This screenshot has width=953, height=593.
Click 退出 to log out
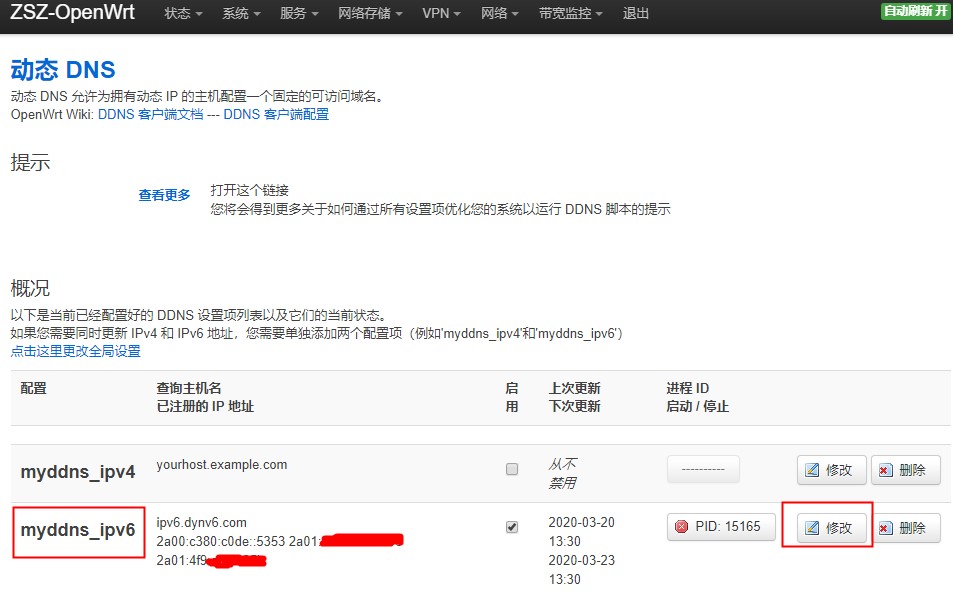(636, 14)
